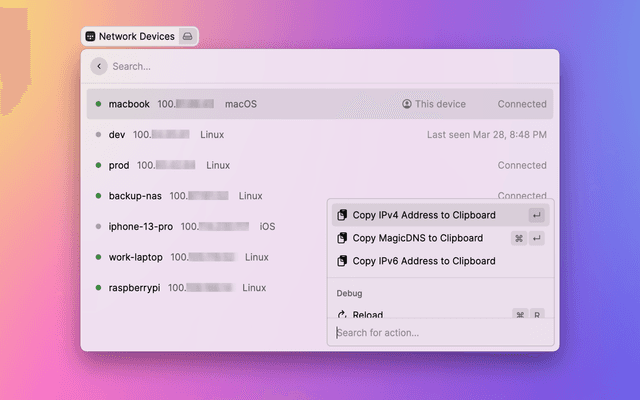Screen dimensions: 640x400
Task: Click the Reload circular arrow icon
Action: pos(342,315)
